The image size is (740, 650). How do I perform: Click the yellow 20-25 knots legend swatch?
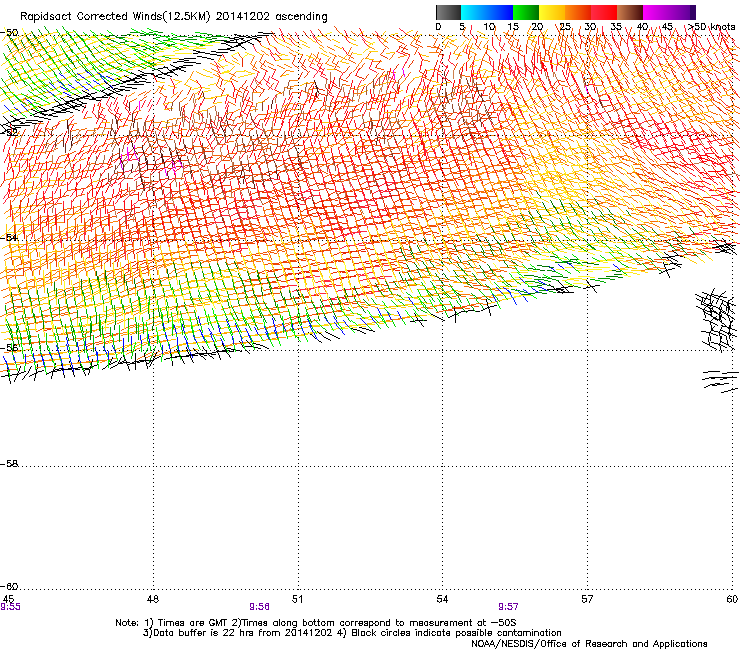point(552,12)
